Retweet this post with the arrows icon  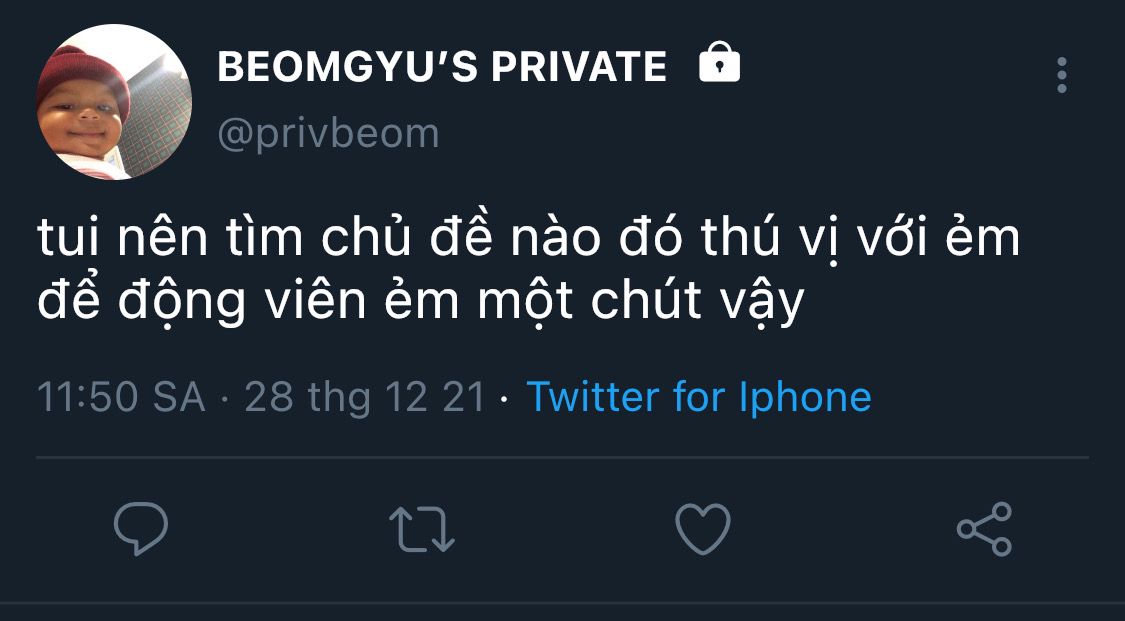(422, 530)
